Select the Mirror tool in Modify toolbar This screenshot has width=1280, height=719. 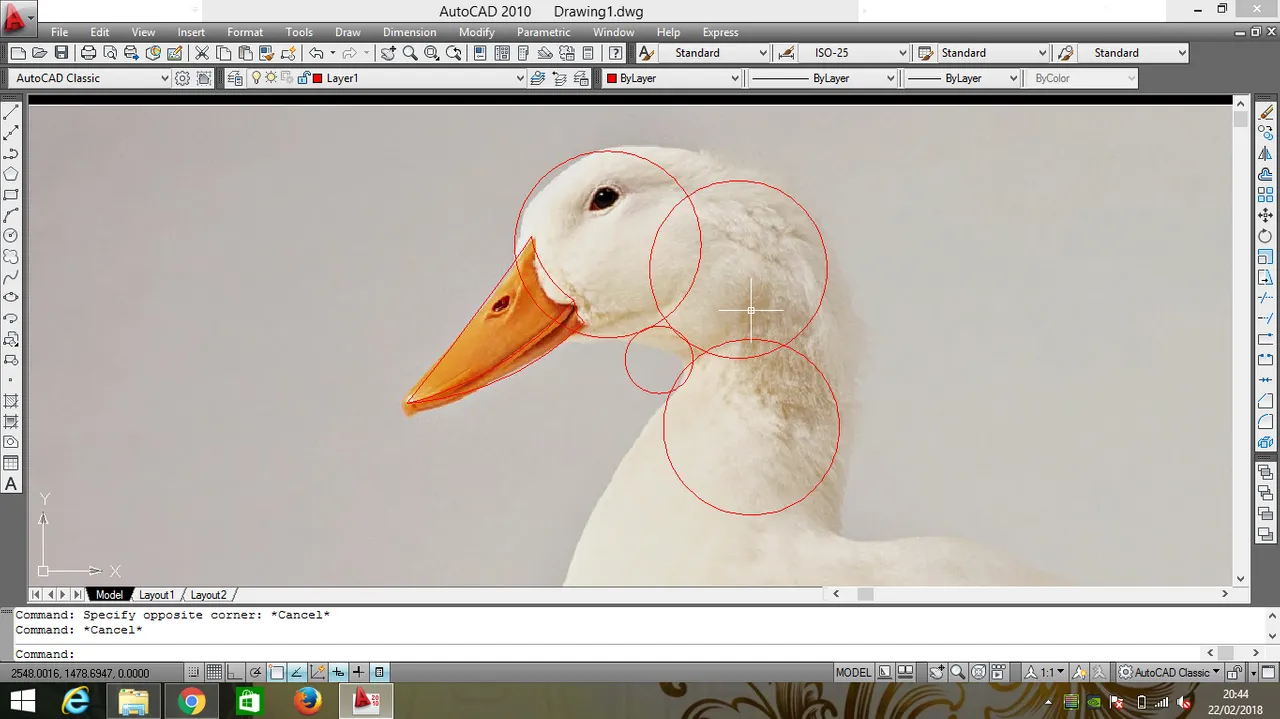(1266, 154)
